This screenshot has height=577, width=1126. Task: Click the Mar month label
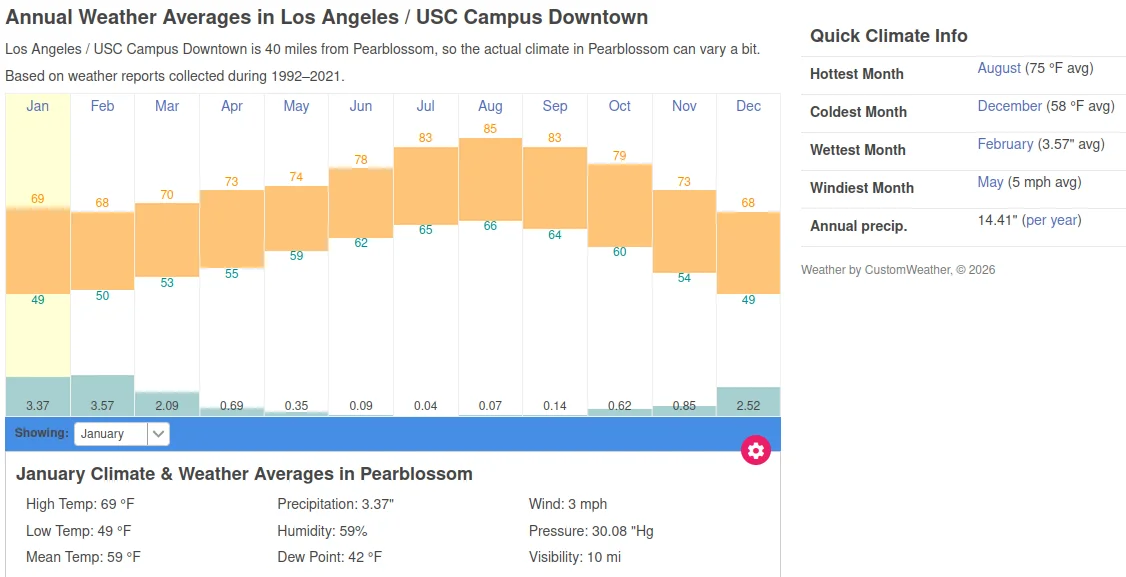click(x=167, y=106)
